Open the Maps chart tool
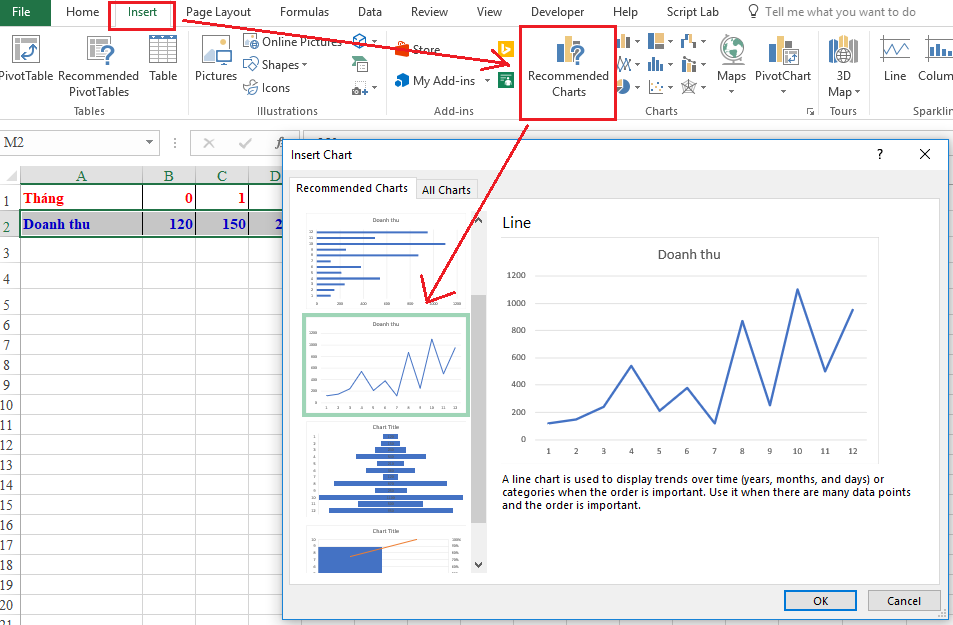 (x=731, y=62)
